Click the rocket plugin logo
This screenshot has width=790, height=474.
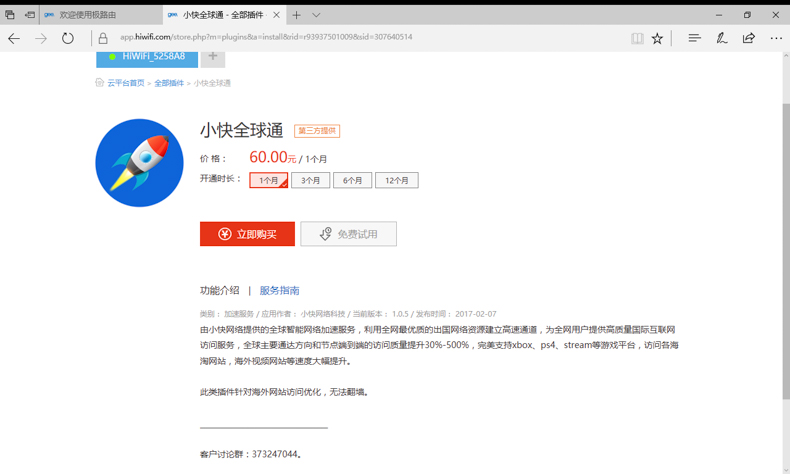click(x=139, y=163)
